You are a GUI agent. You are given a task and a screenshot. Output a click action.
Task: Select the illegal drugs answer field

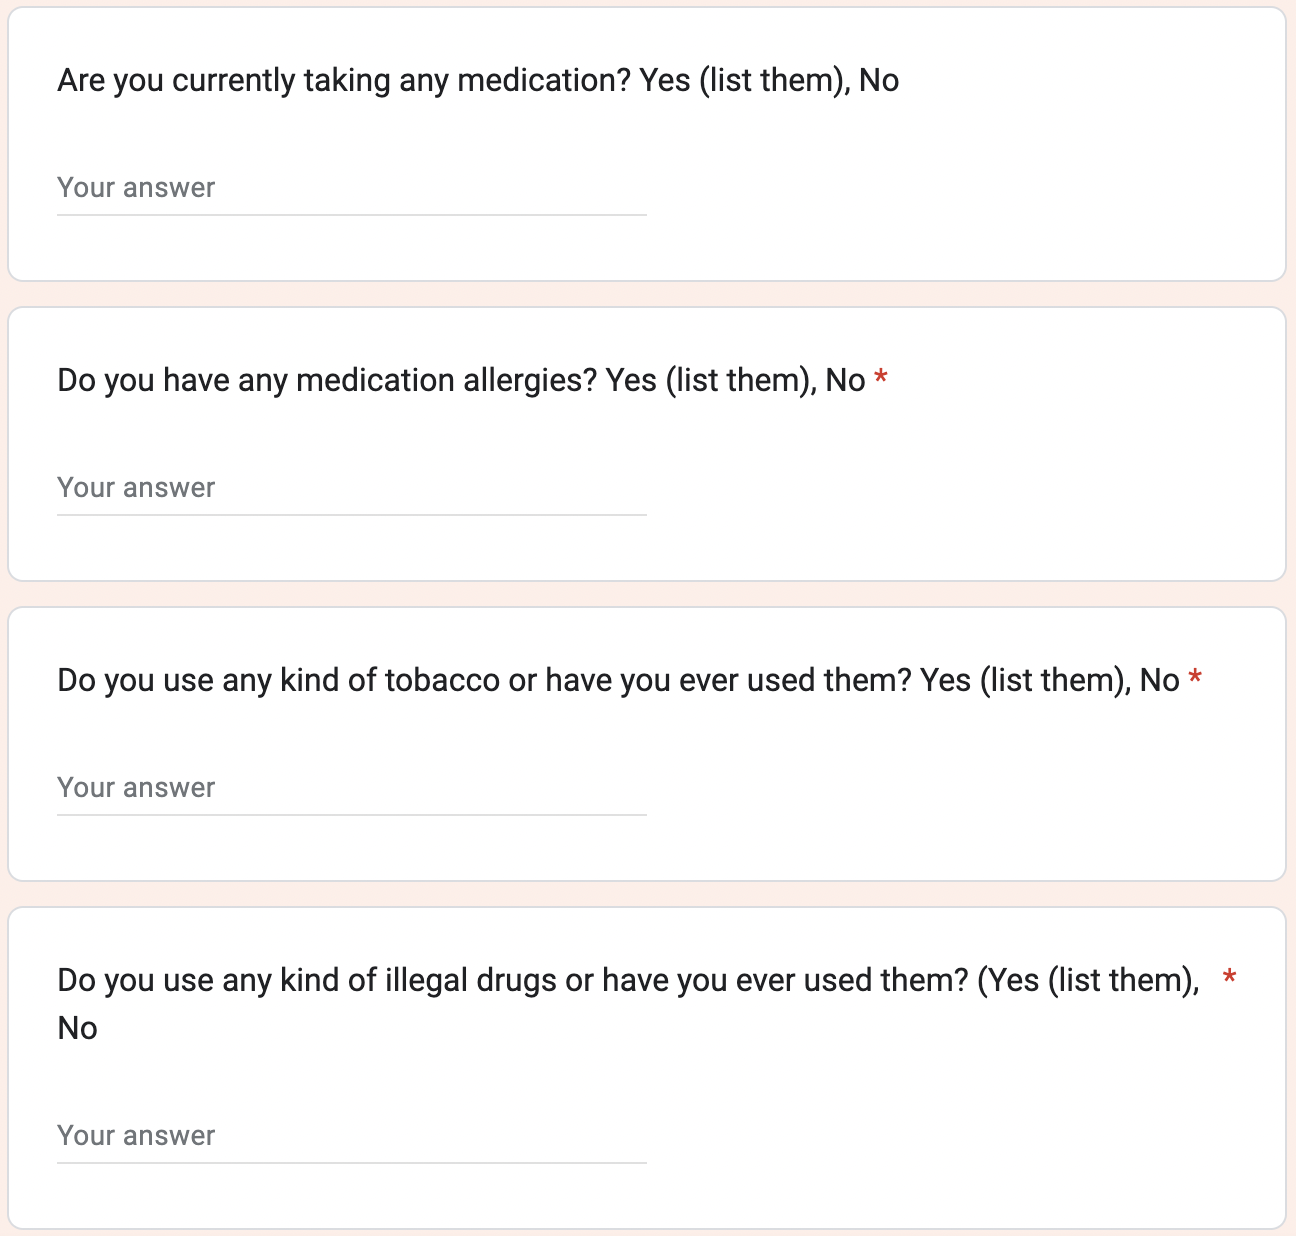(x=351, y=1136)
